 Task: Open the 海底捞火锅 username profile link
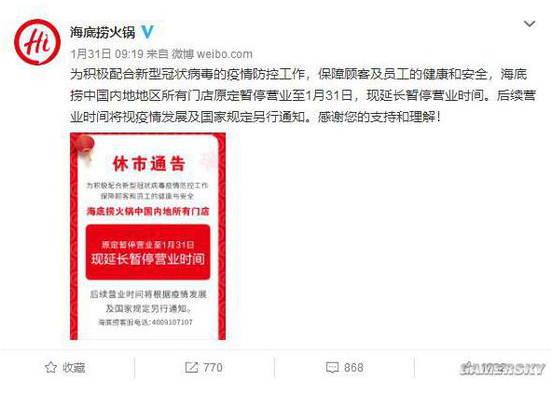click(103, 32)
